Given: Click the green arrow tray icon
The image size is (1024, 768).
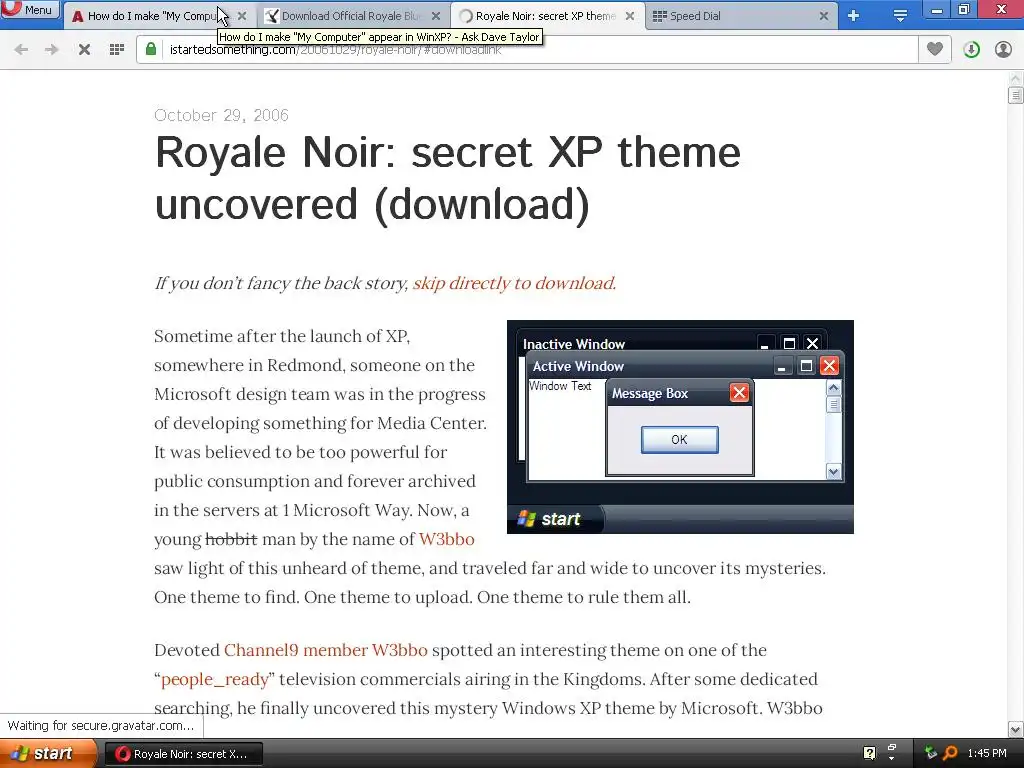Looking at the screenshot, I should point(931,753).
